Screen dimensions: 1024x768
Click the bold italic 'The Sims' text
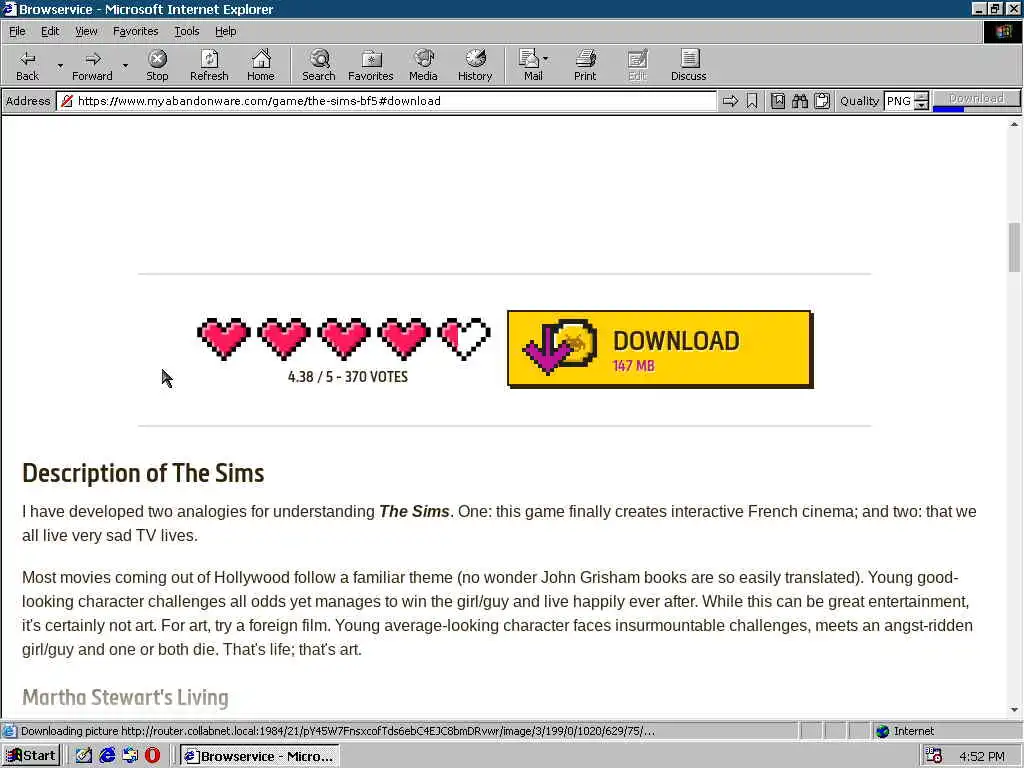click(414, 511)
